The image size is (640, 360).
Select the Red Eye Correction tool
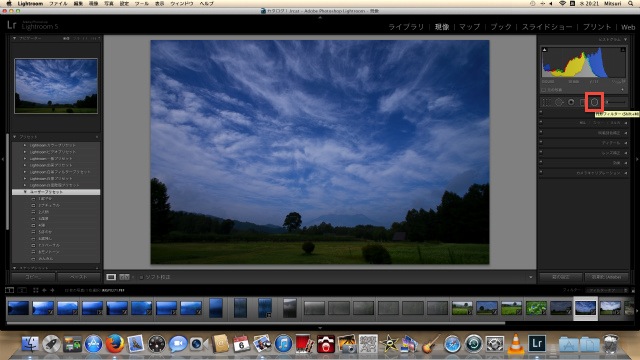click(x=571, y=102)
